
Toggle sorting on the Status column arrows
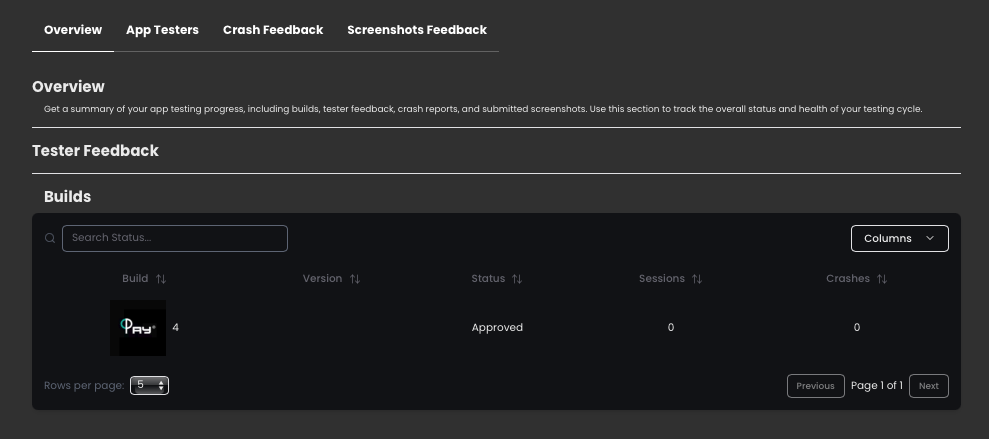tap(517, 279)
